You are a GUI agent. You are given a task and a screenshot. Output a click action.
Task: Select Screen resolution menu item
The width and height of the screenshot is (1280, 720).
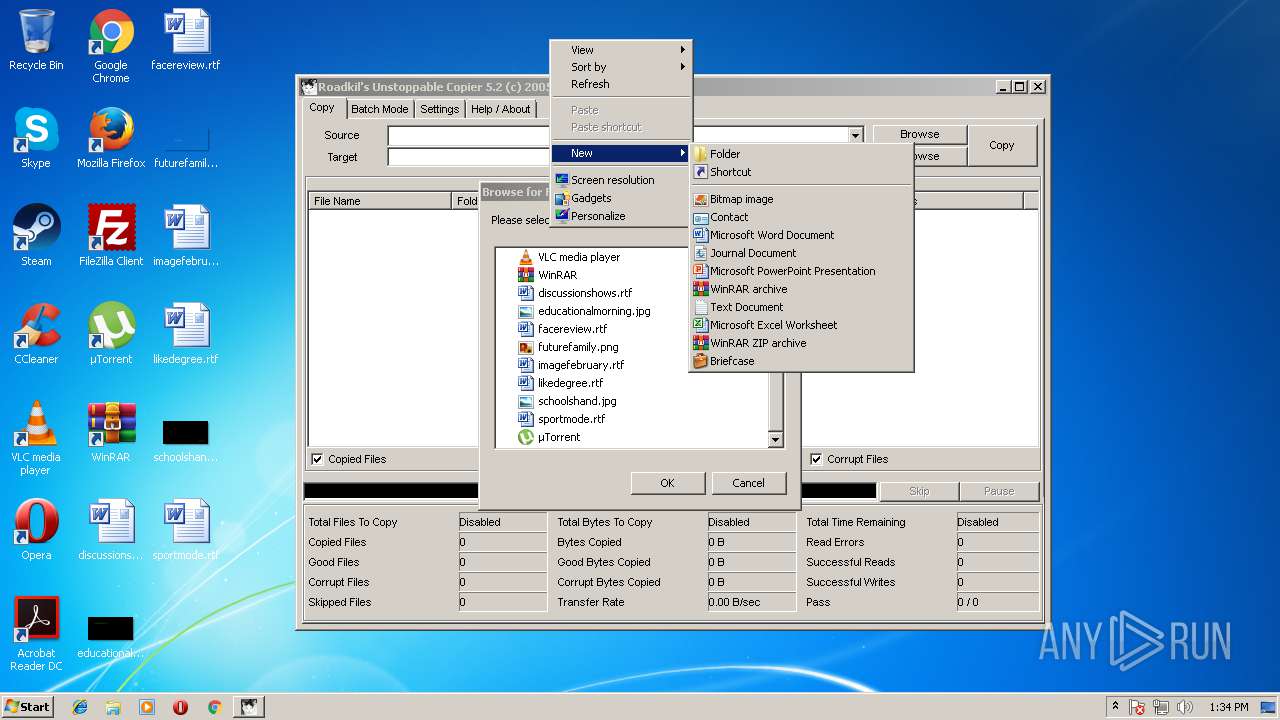[x=621, y=180]
